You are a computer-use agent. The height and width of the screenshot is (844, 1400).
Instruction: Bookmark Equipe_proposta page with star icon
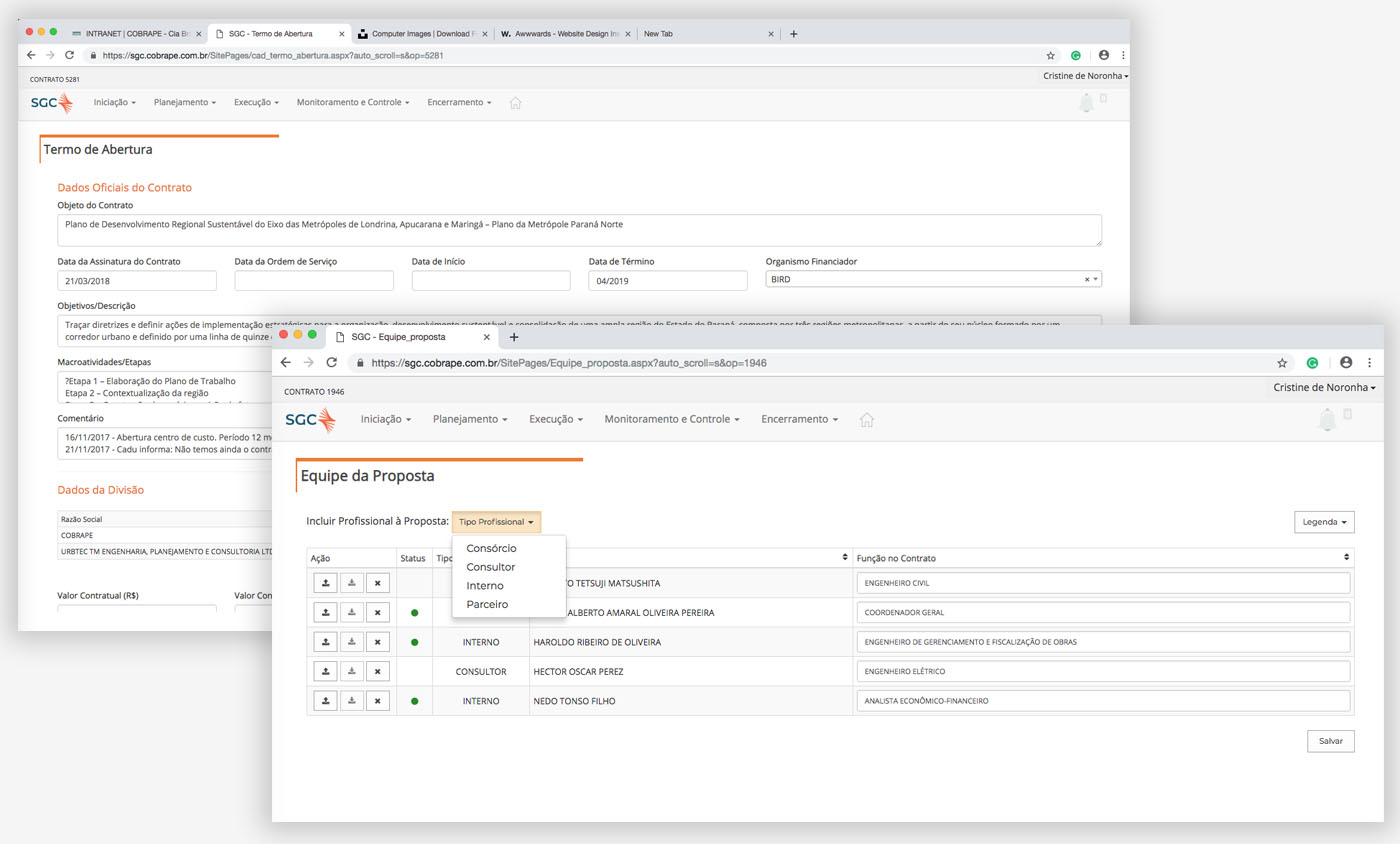pyautogui.click(x=1282, y=363)
